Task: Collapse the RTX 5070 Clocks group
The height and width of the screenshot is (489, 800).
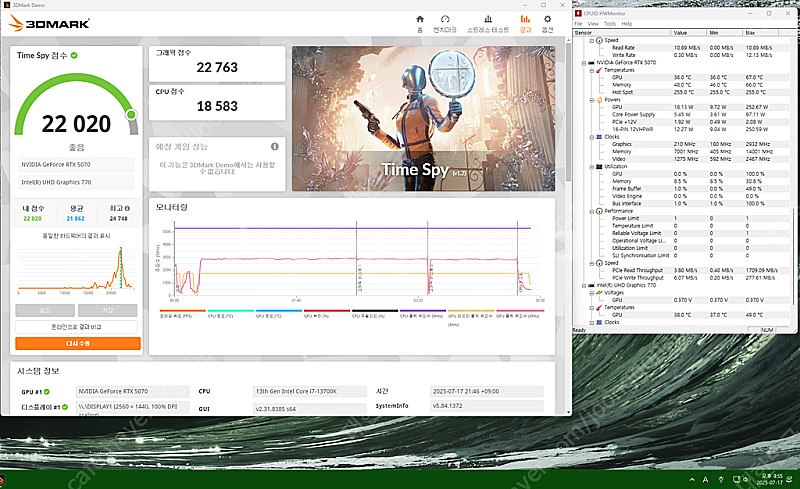Action: [592, 137]
